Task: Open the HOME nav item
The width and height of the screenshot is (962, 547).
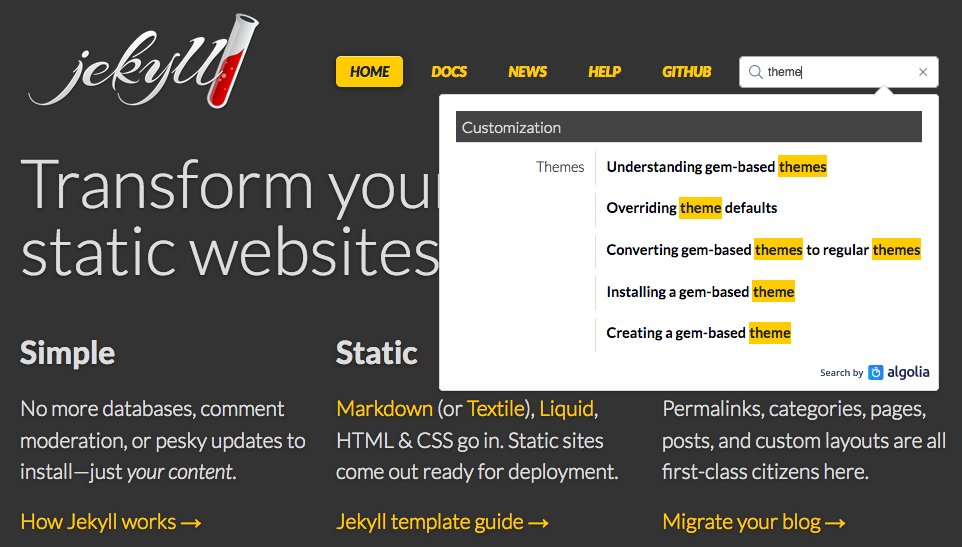Action: (x=369, y=72)
